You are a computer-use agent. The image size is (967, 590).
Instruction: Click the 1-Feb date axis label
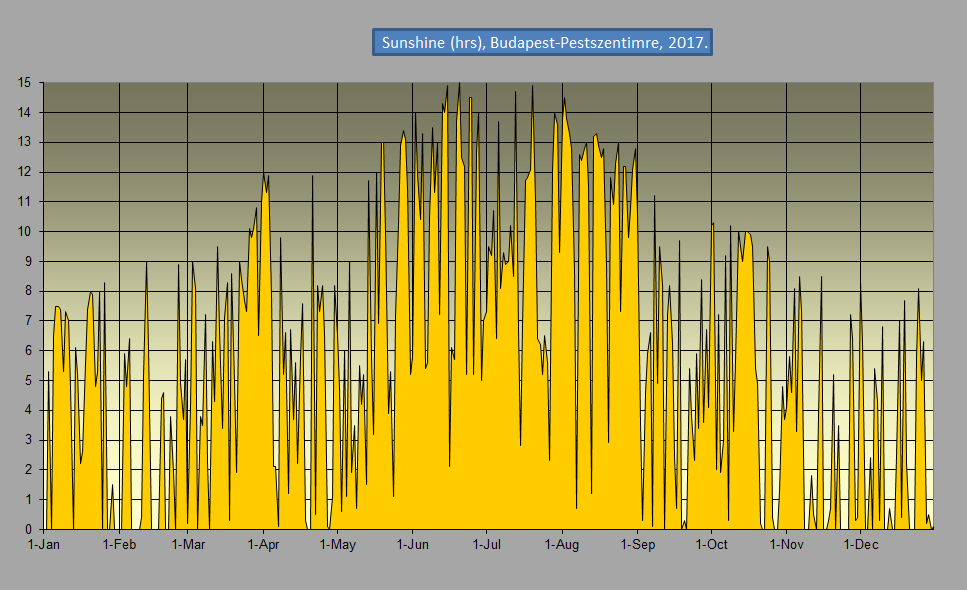click(x=119, y=545)
